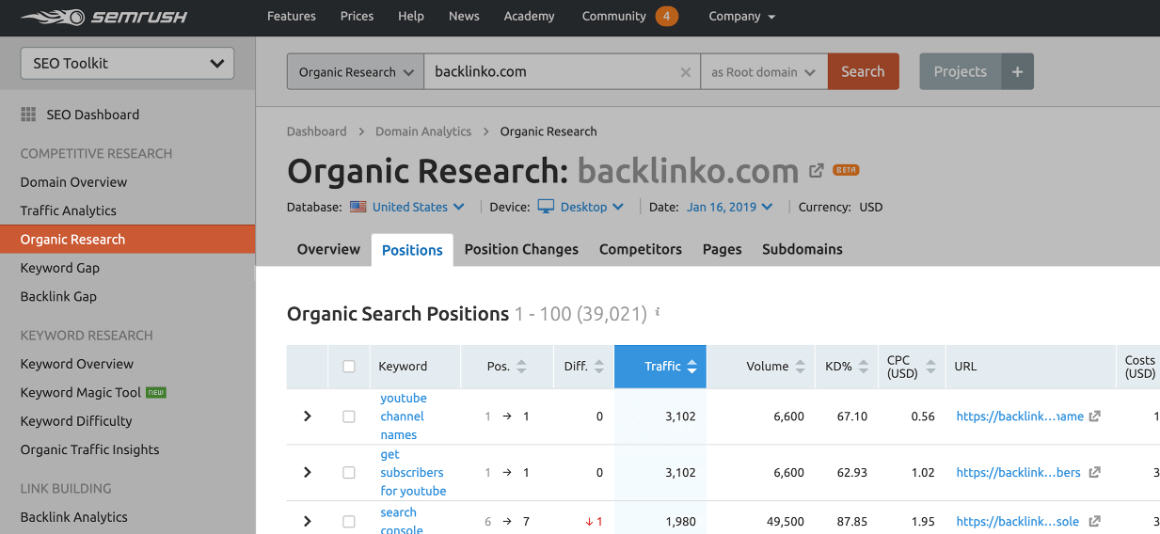The width and height of the screenshot is (1160, 534).
Task: Expand the search console row
Action: [307, 521]
